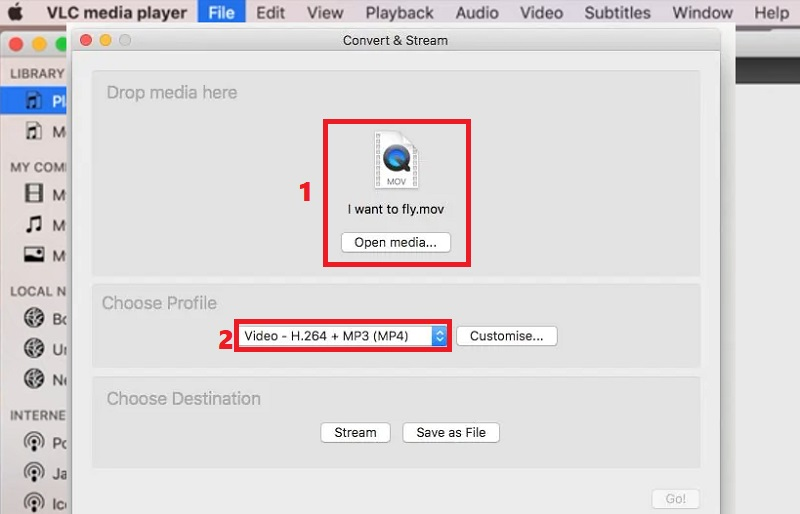Screen dimensions: 800x514
Task: Open the View menu
Action: click(x=325, y=12)
